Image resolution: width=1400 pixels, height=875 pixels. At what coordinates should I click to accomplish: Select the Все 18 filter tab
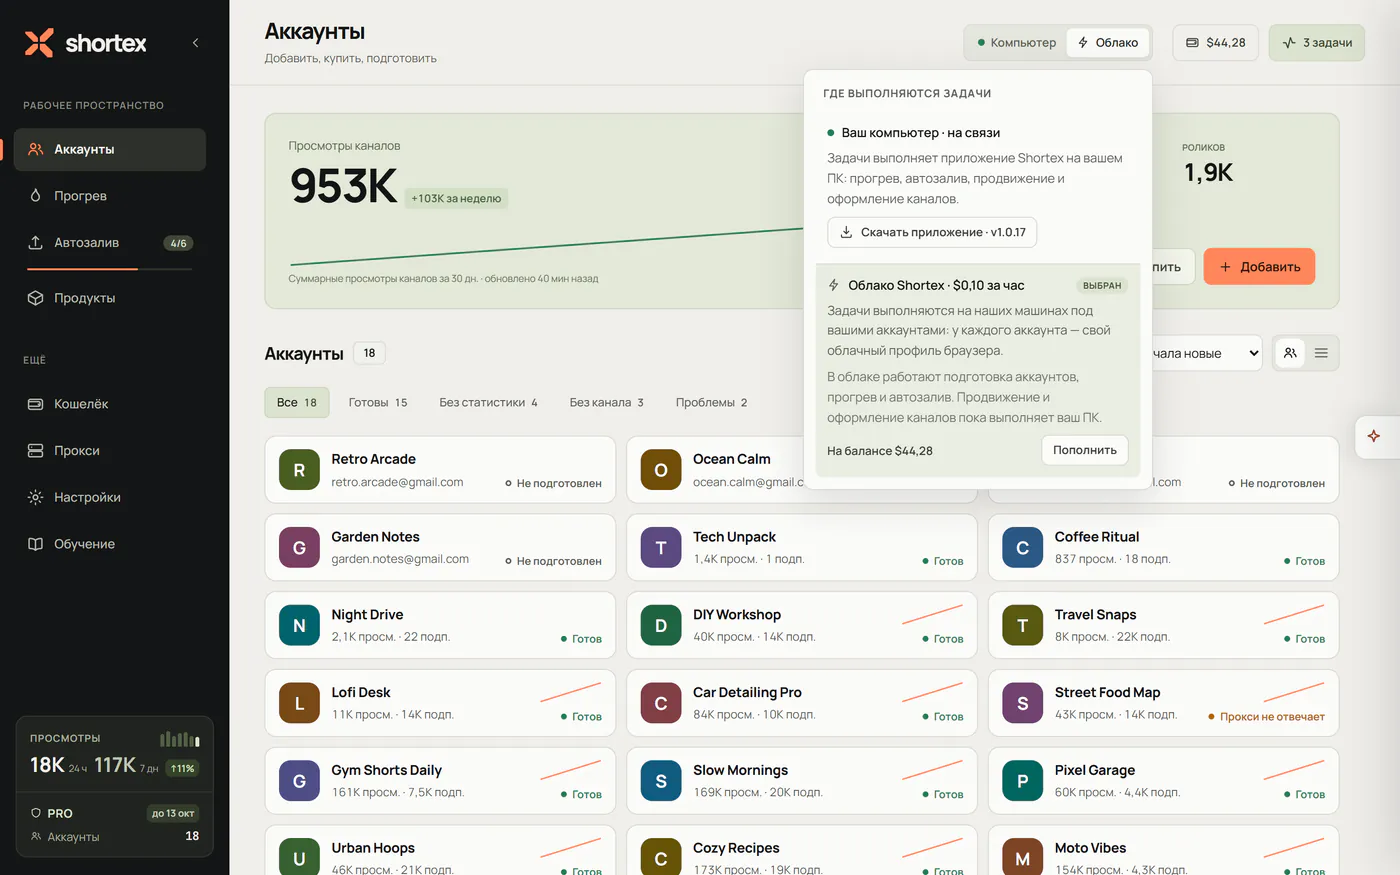click(x=297, y=402)
